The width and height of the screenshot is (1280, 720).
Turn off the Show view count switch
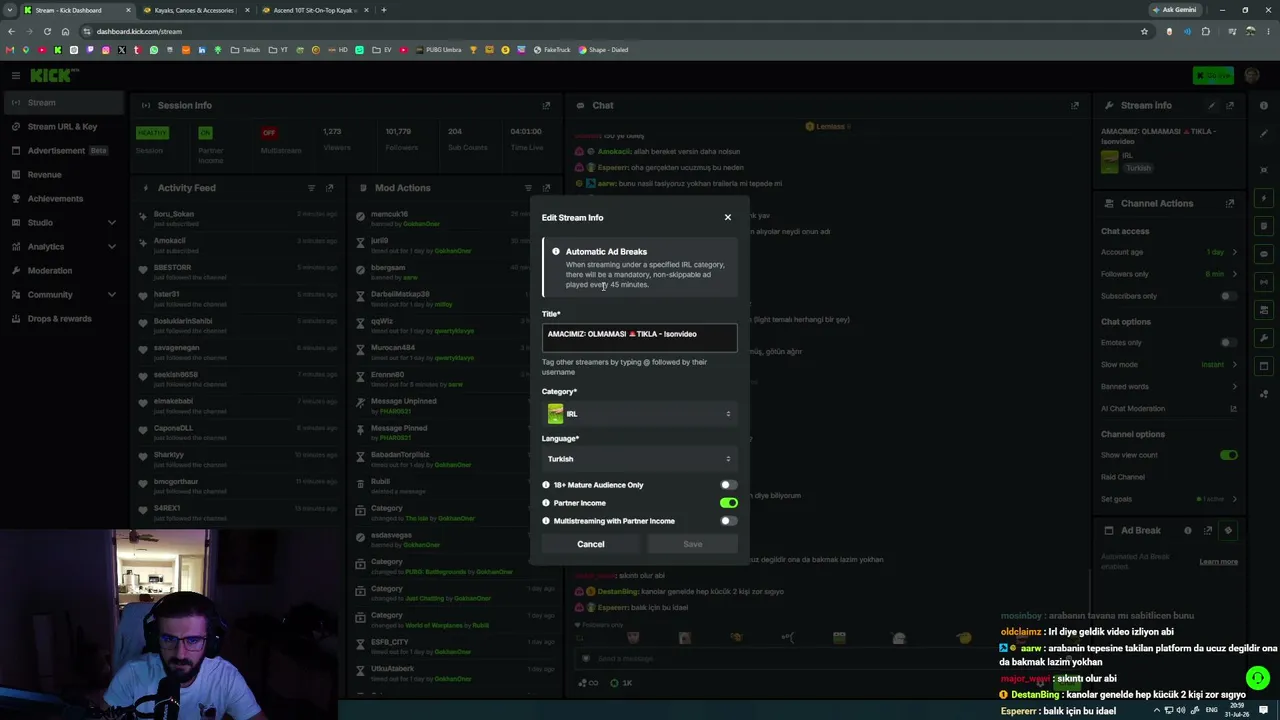click(x=1228, y=455)
